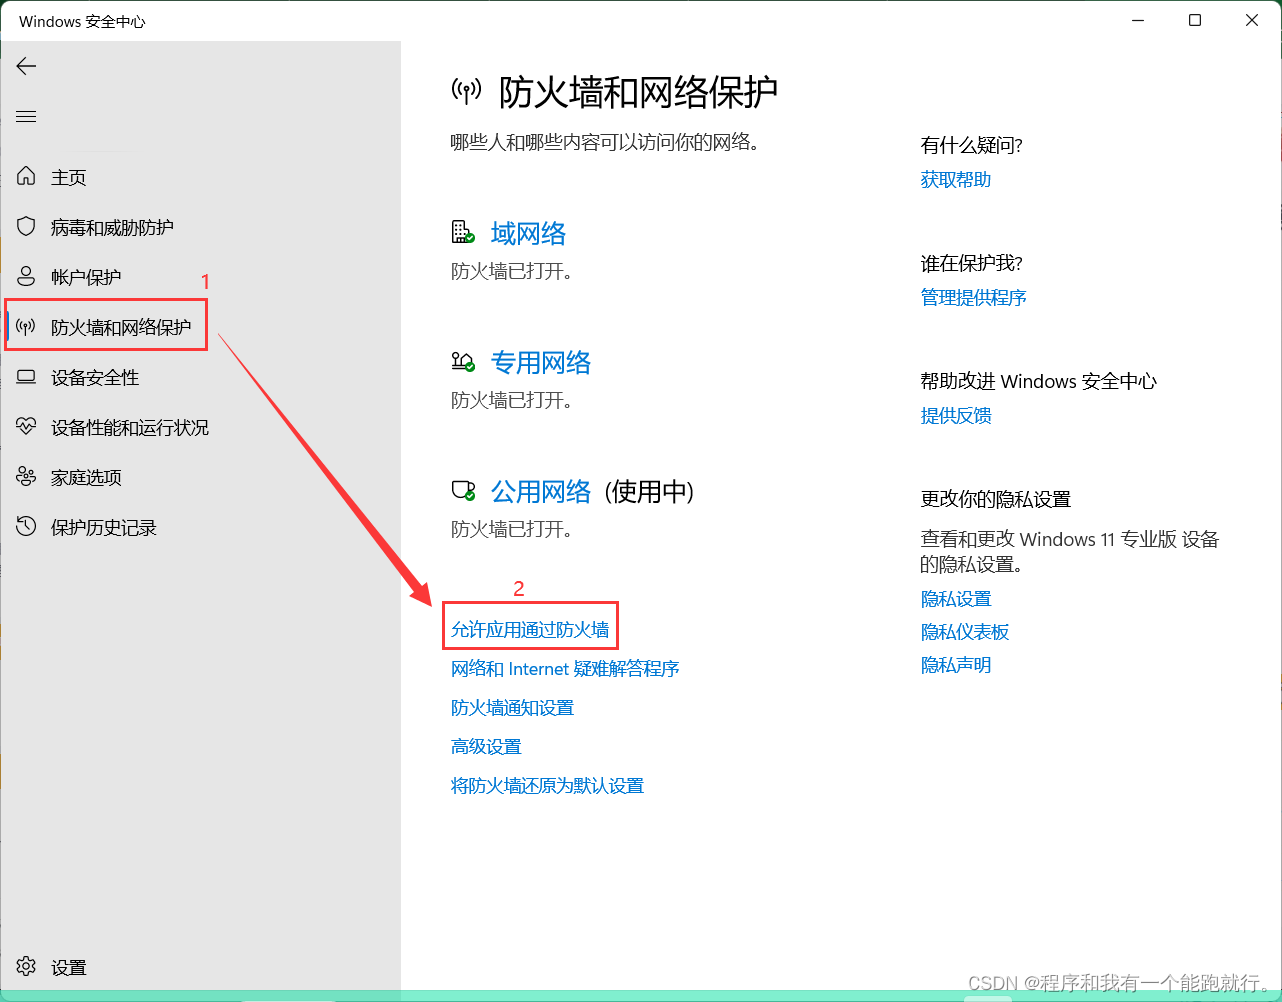Click 防火墙通知设置 link

(512, 707)
